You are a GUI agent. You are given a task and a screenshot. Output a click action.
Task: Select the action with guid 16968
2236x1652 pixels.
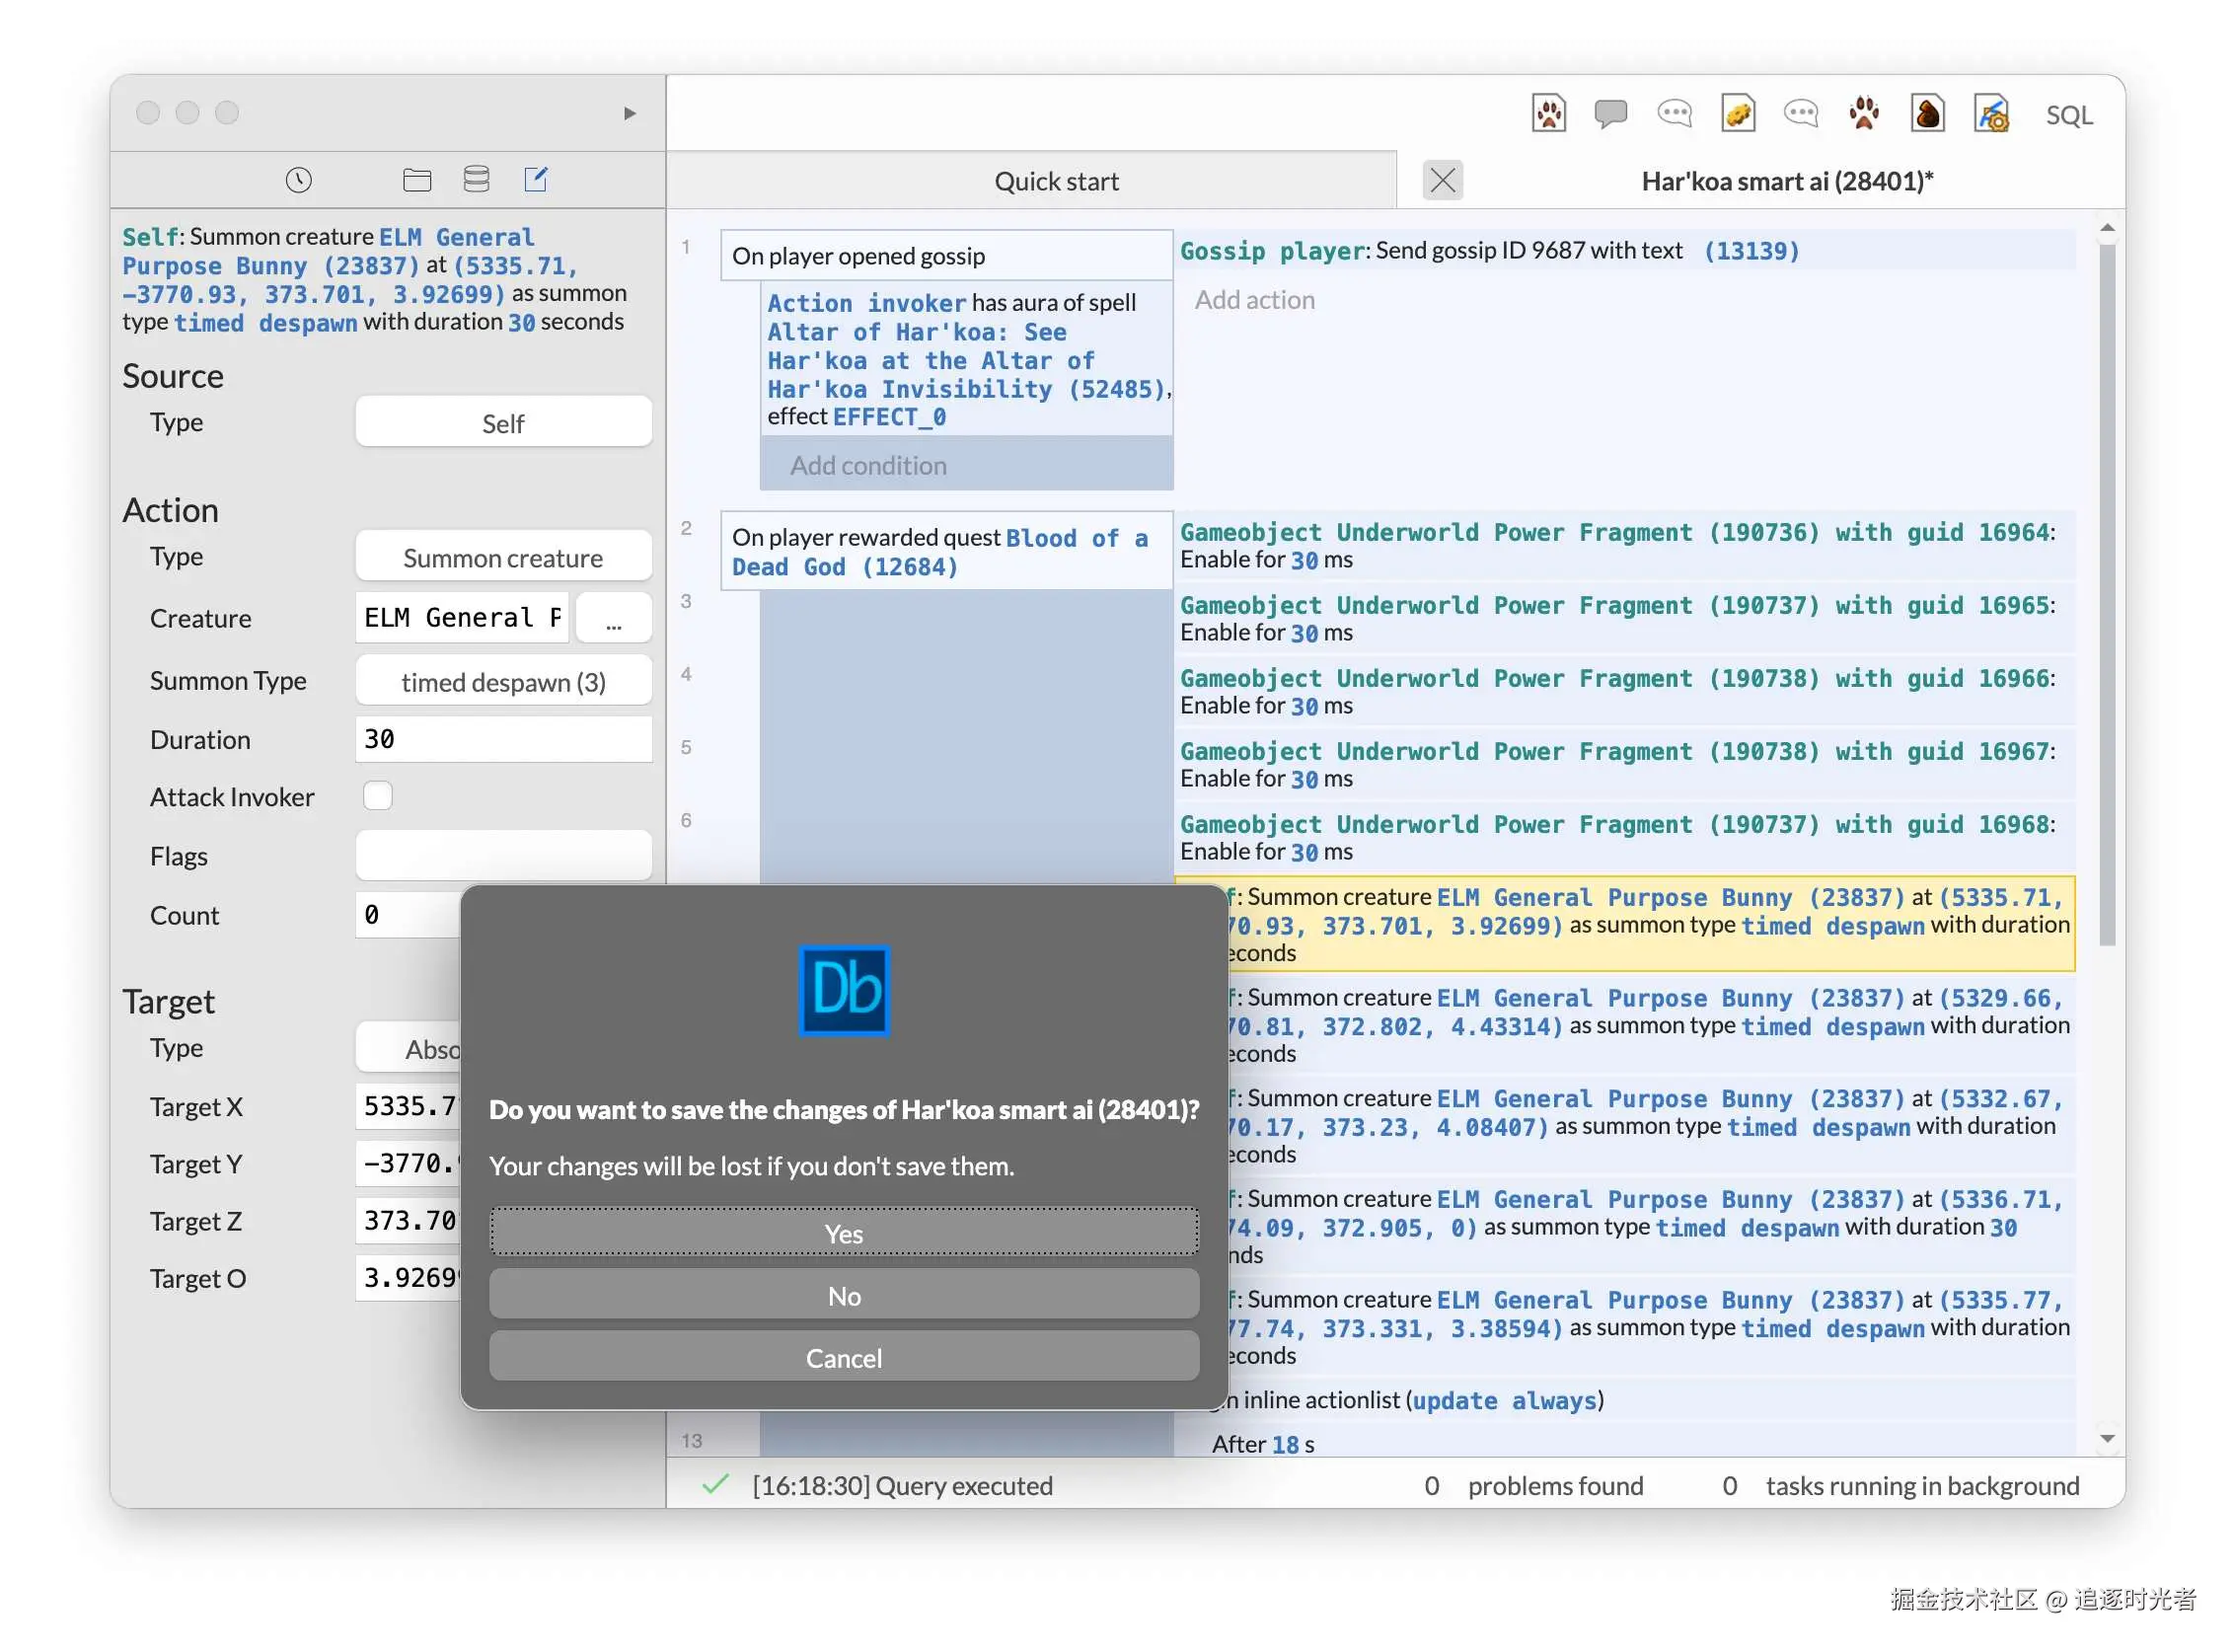[x=1625, y=839]
